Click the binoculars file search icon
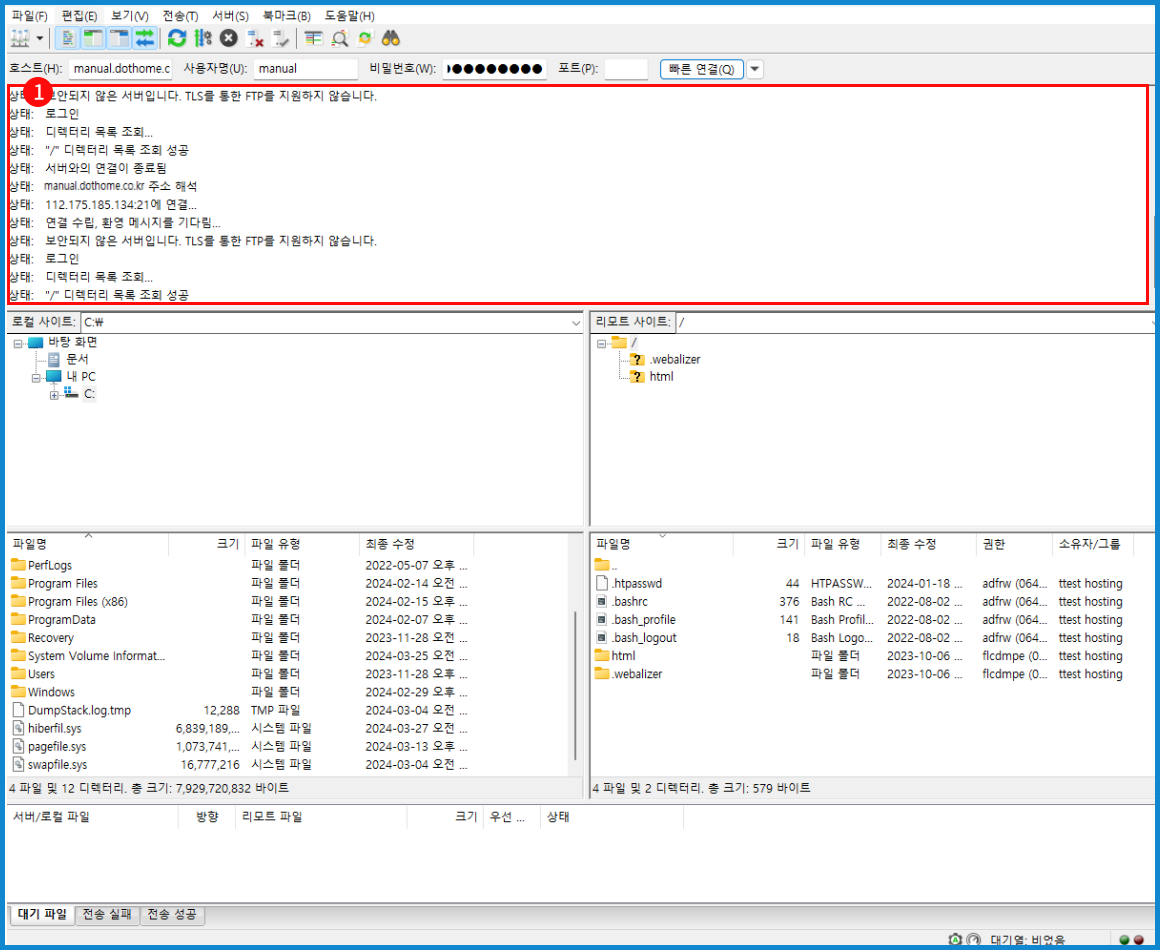The image size is (1161, 950). click(391, 38)
